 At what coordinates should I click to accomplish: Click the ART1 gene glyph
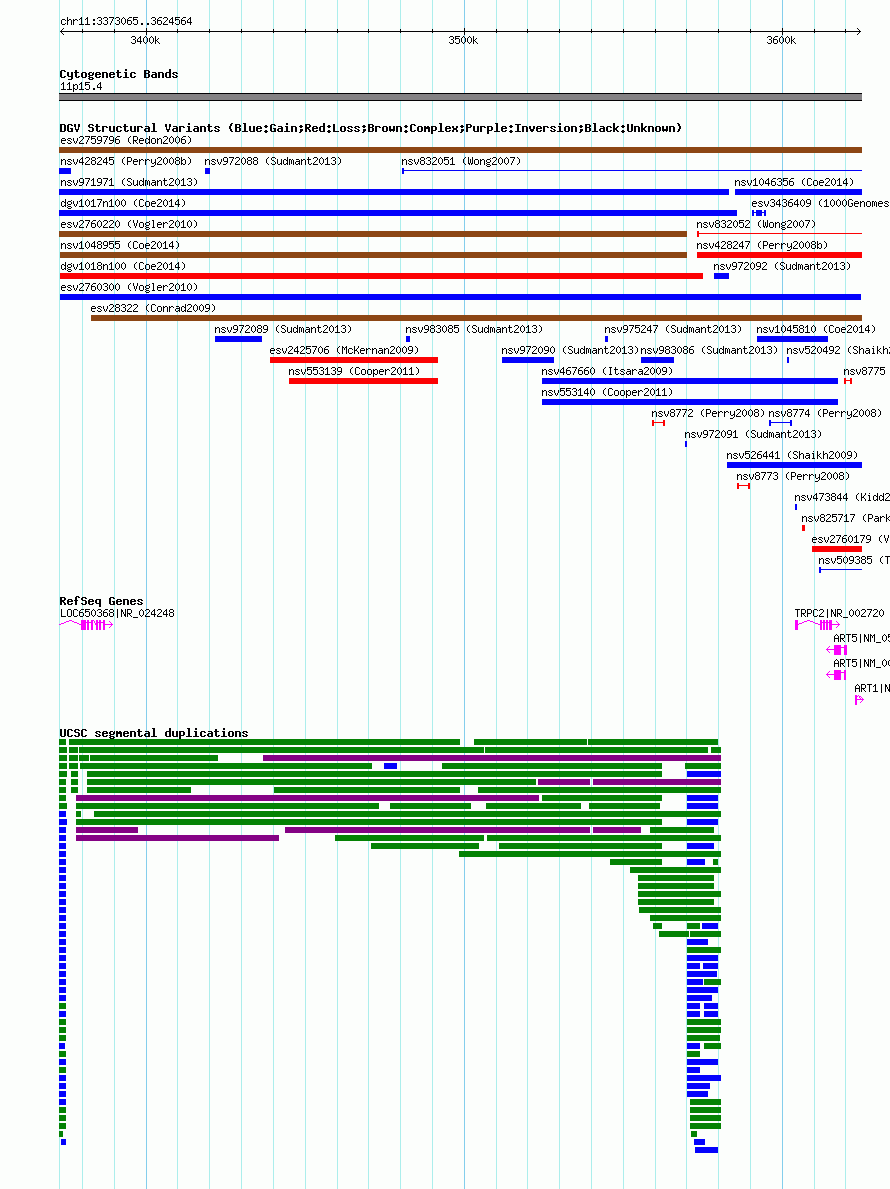click(859, 700)
